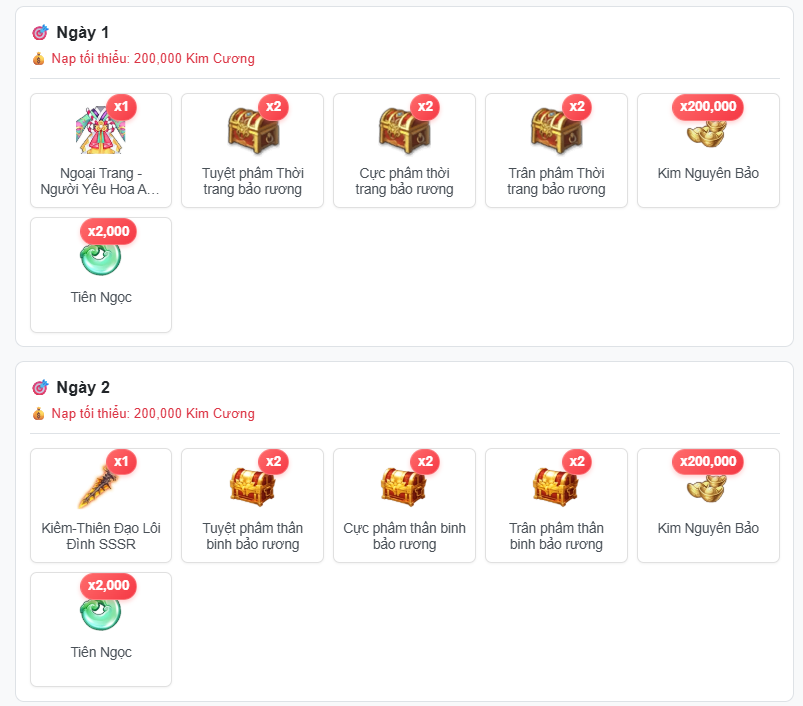Open the Trân phẩm Thời trang bảo rương chest
Viewport: 803px width, 706px height.
[556, 130]
